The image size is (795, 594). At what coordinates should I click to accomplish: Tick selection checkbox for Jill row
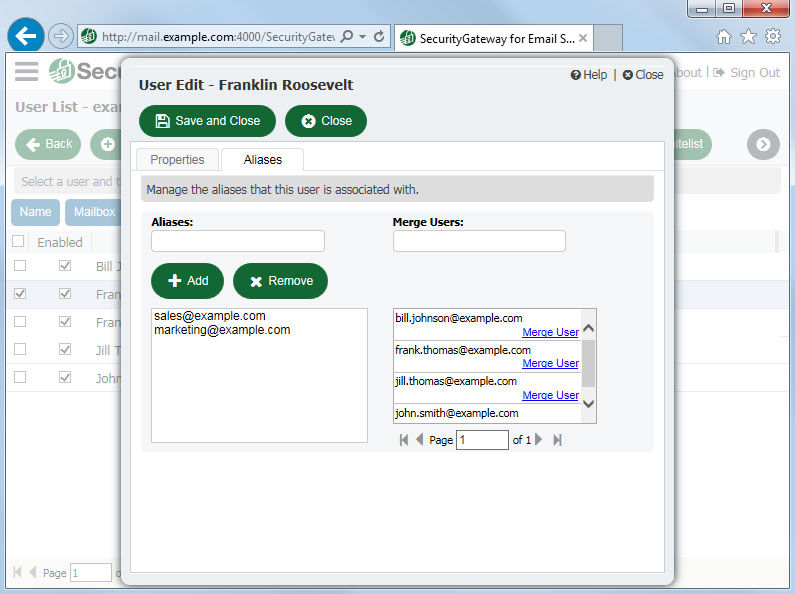20,349
